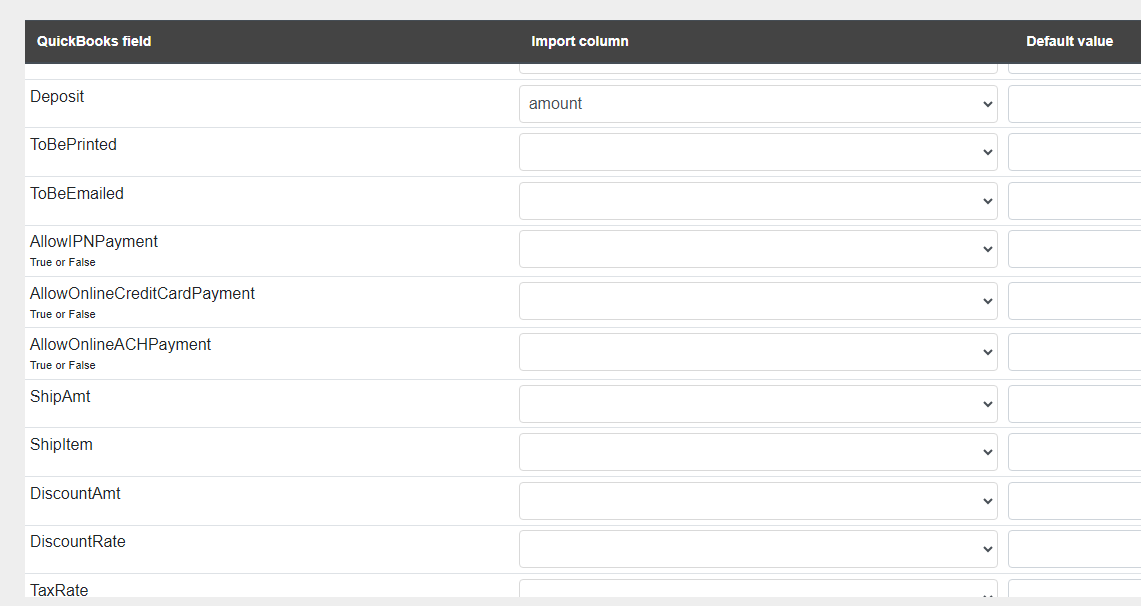The image size is (1141, 606).
Task: Click the Default value column header
Action: [x=1069, y=41]
